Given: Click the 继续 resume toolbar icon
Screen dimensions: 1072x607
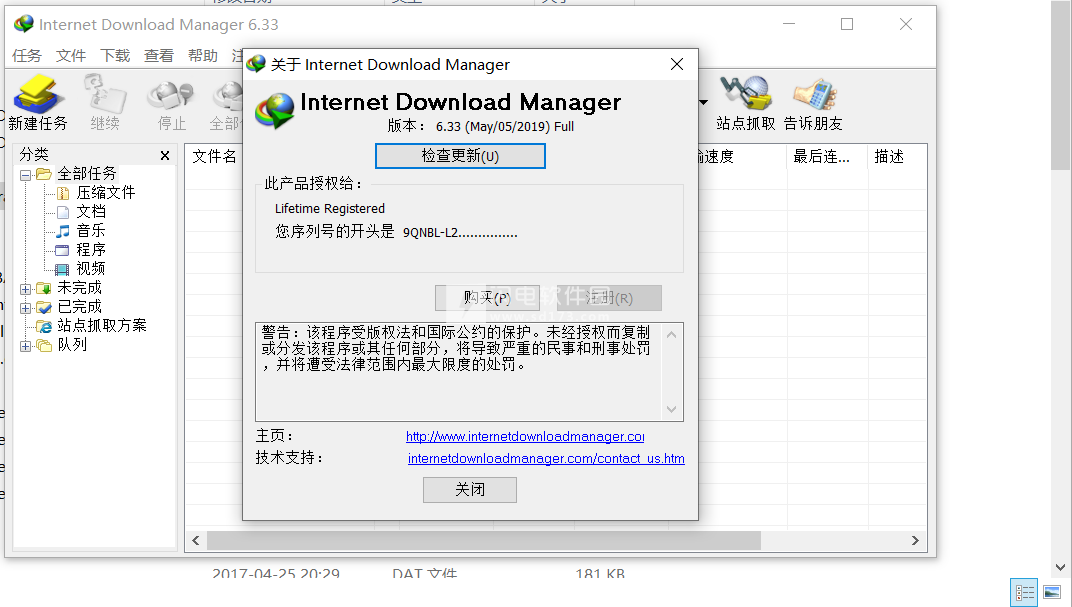Looking at the screenshot, I should coord(105,103).
